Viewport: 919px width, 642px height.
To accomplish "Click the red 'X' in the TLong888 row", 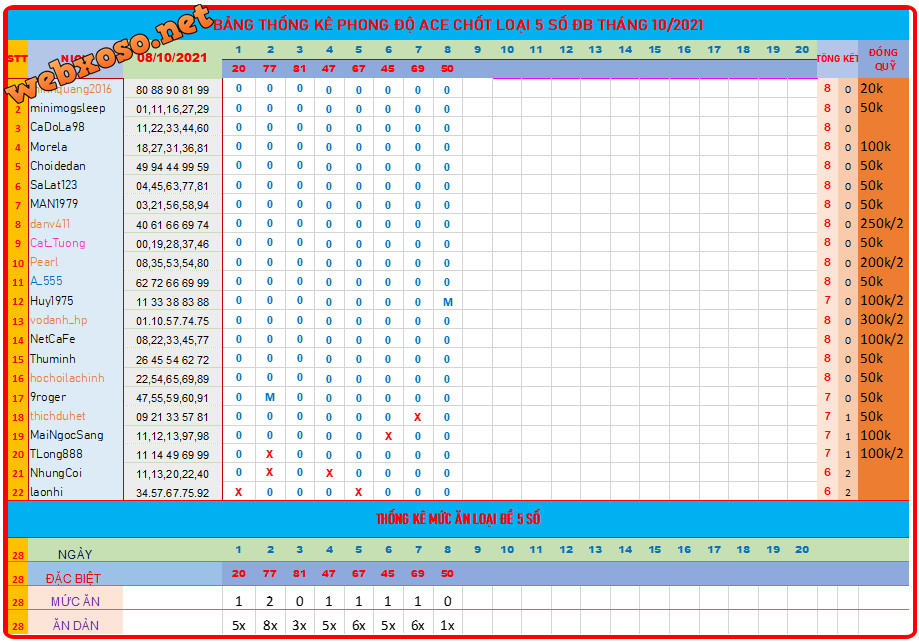I will click(270, 454).
